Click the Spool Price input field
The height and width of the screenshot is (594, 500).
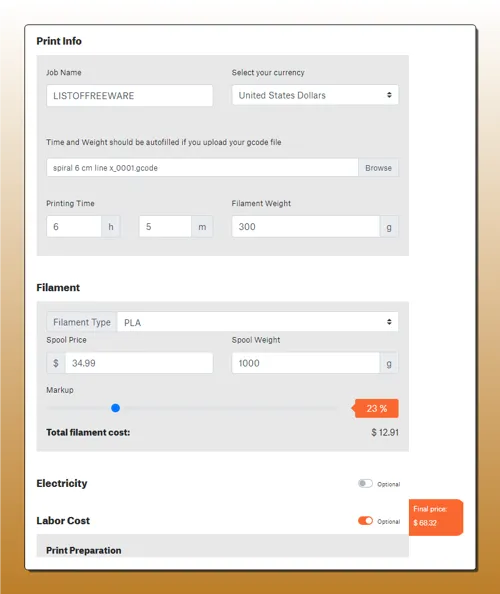pyautogui.click(x=139, y=363)
